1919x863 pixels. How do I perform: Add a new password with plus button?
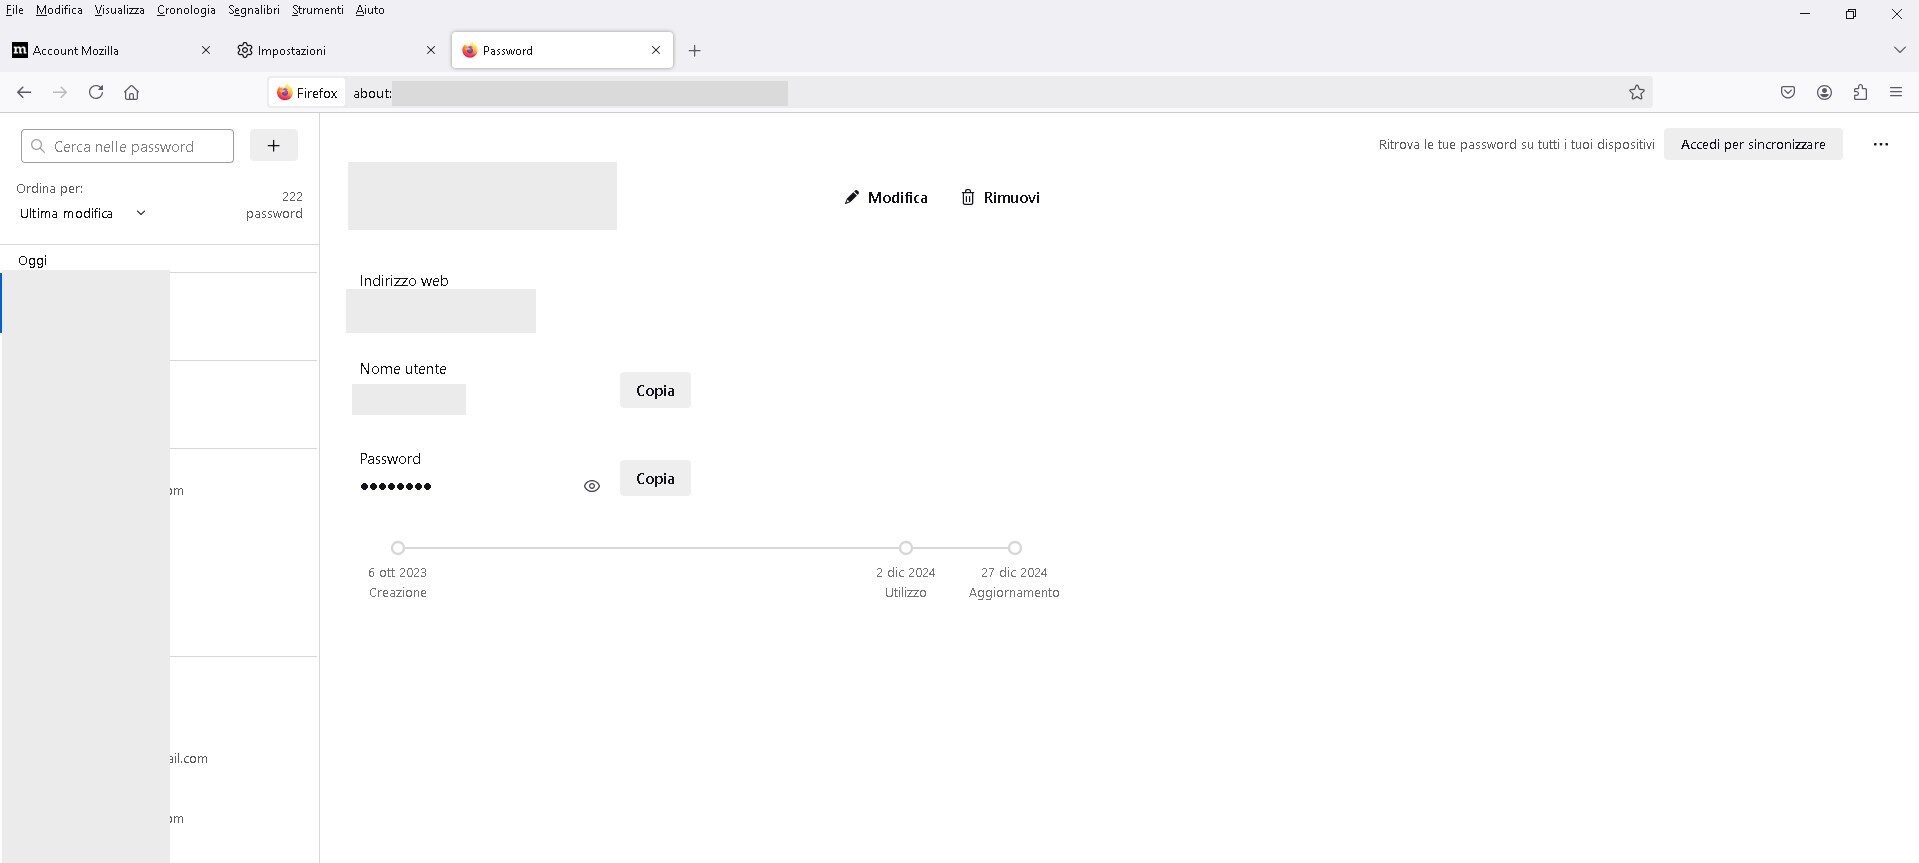coord(273,145)
